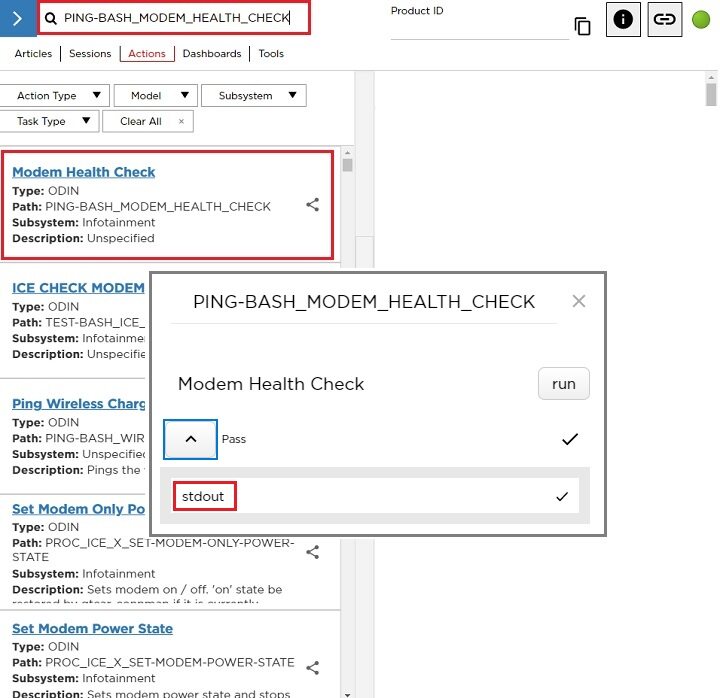Screen dimensions: 720x698
Task: Share the Set Modem Power State action
Action: coord(312,667)
